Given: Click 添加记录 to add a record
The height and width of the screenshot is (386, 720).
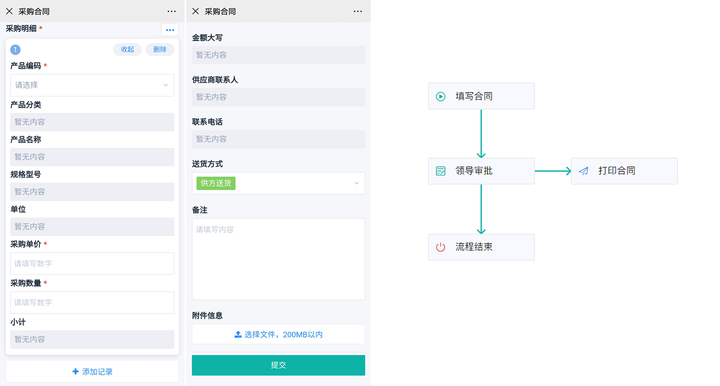Looking at the screenshot, I should point(92,371).
